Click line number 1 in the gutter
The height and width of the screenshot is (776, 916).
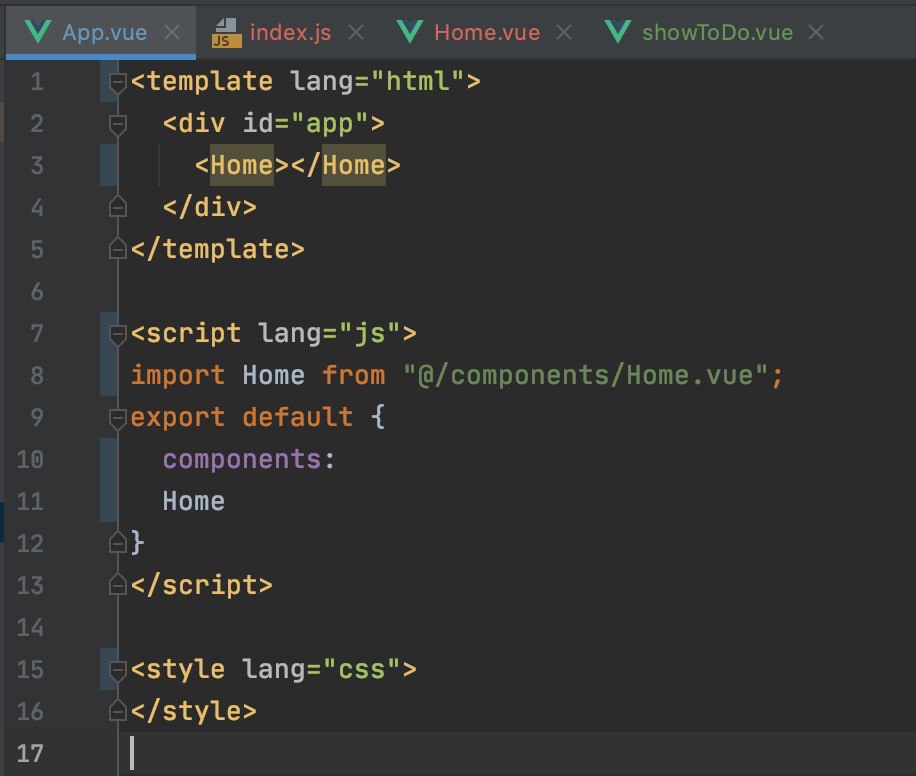click(x=37, y=82)
